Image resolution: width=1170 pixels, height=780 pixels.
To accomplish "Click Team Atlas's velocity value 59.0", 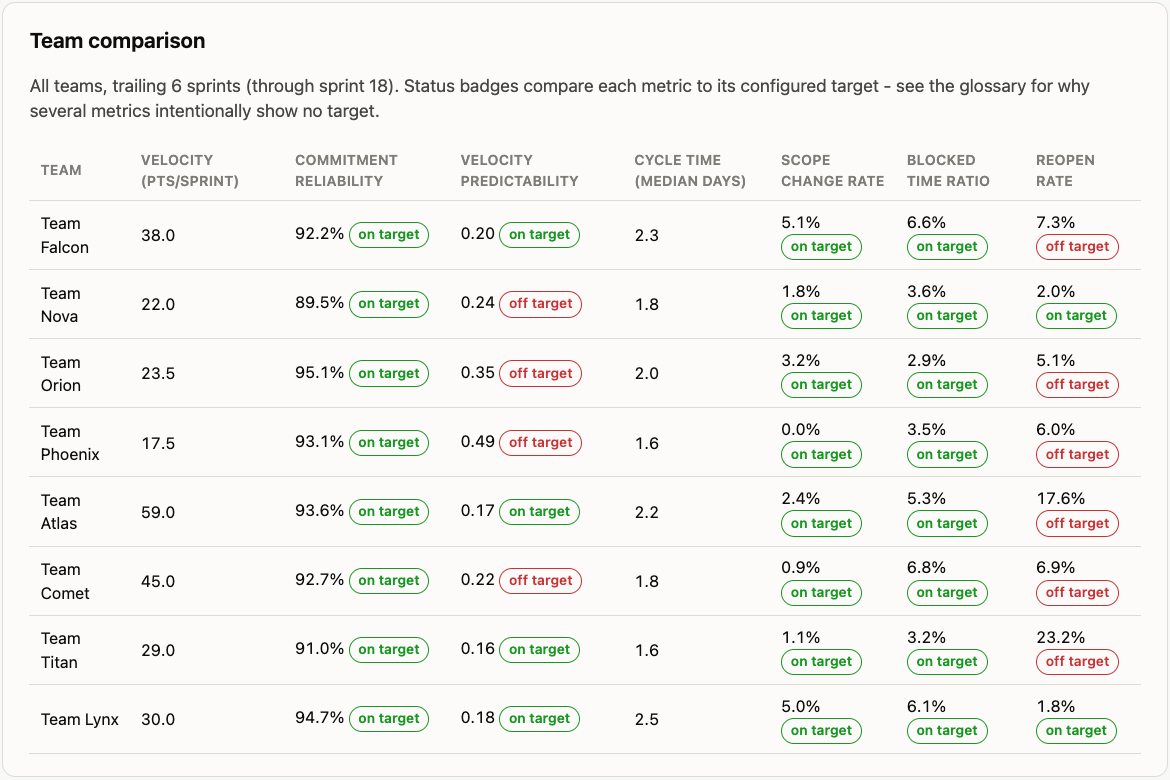I will (158, 512).
